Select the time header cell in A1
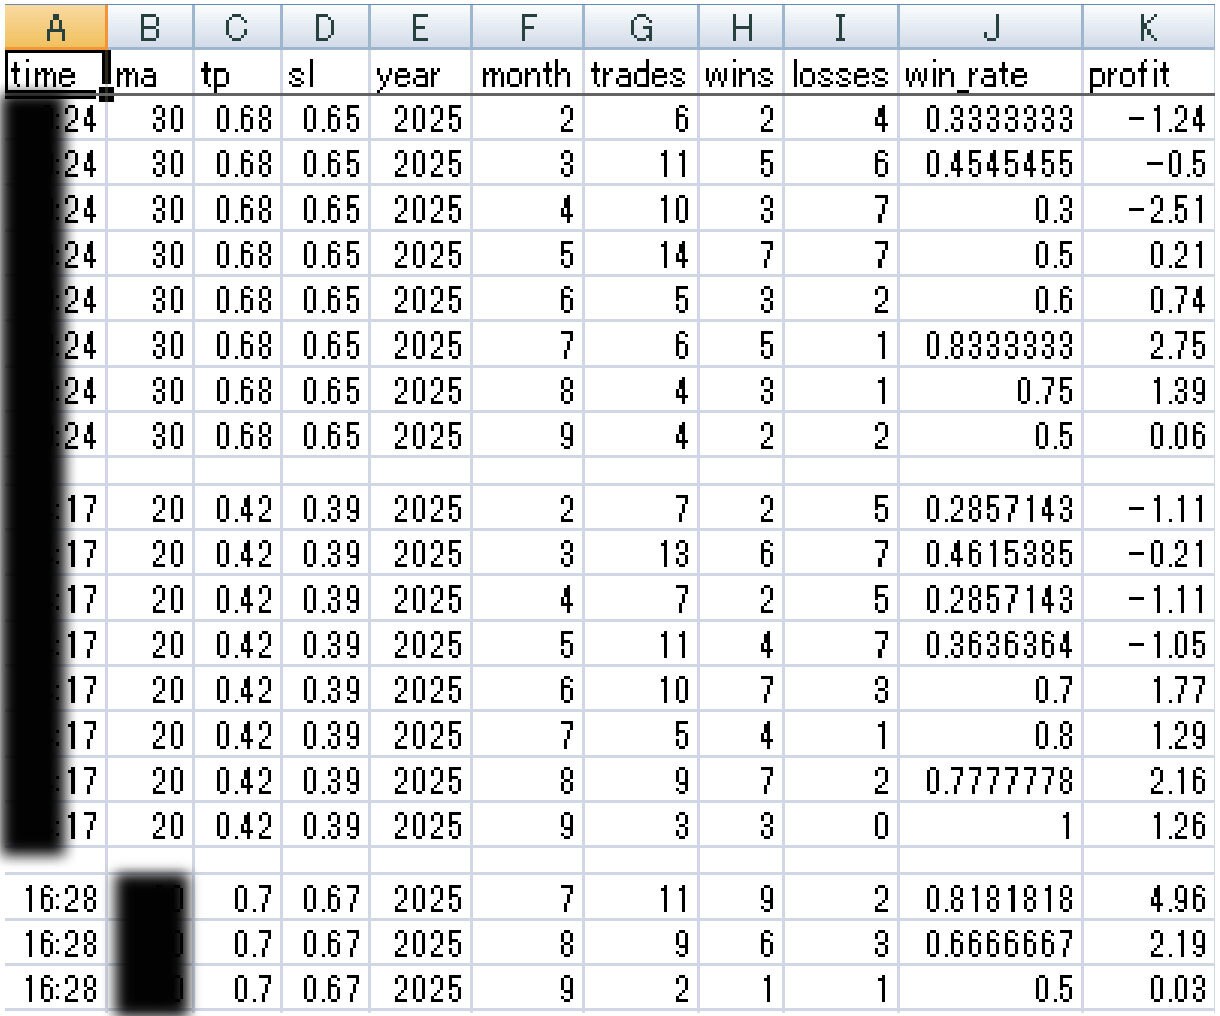The width and height of the screenshot is (1220, 1016). [54, 74]
